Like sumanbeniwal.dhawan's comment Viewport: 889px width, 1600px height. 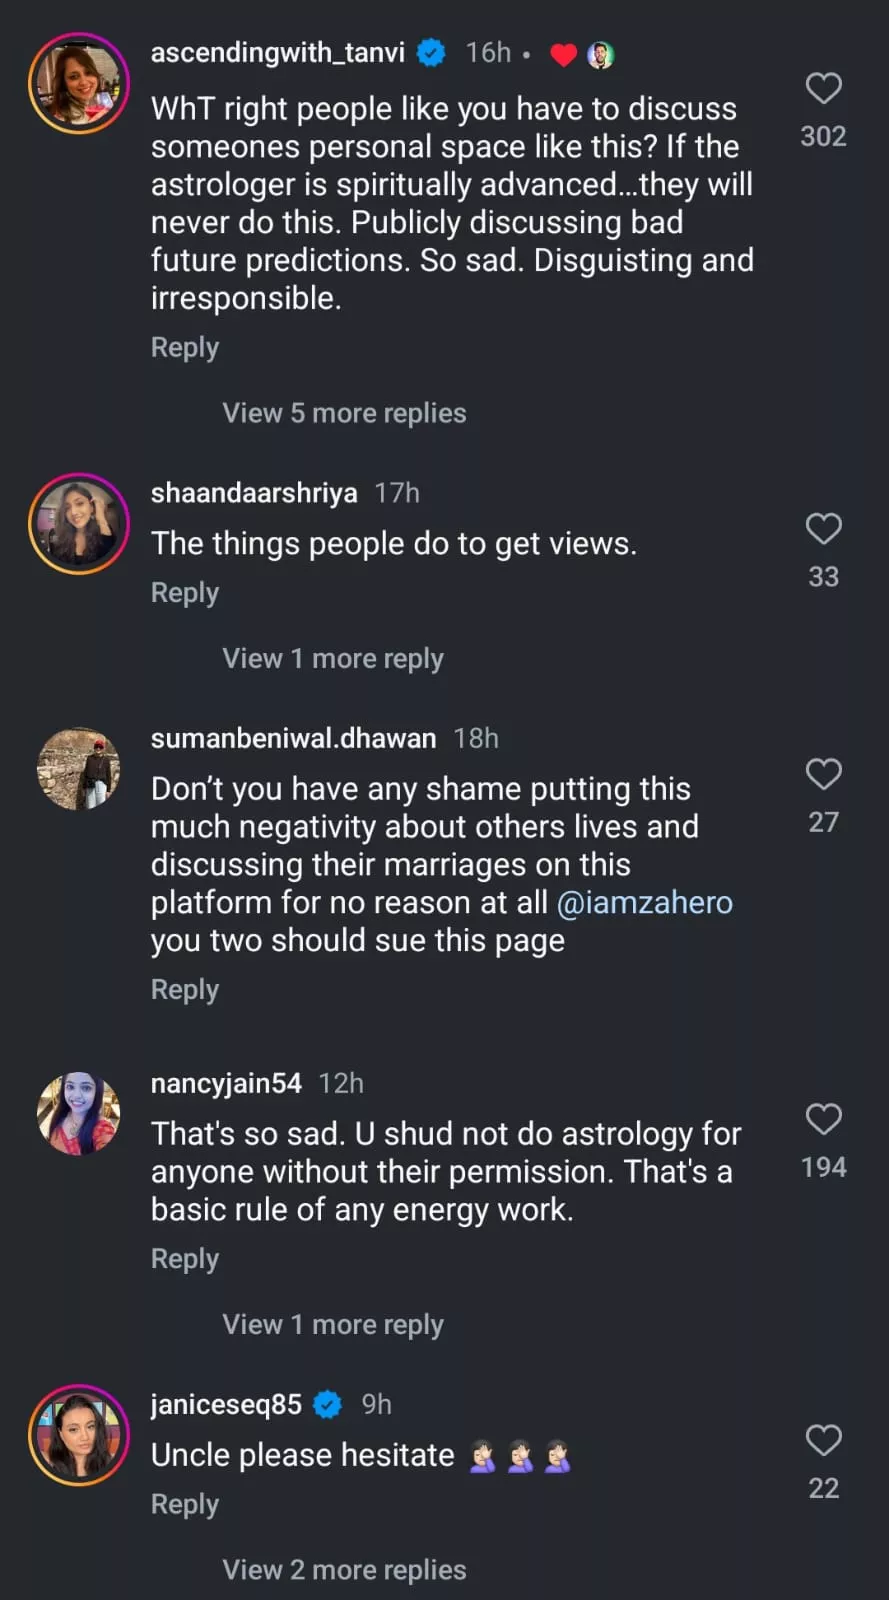(x=823, y=774)
